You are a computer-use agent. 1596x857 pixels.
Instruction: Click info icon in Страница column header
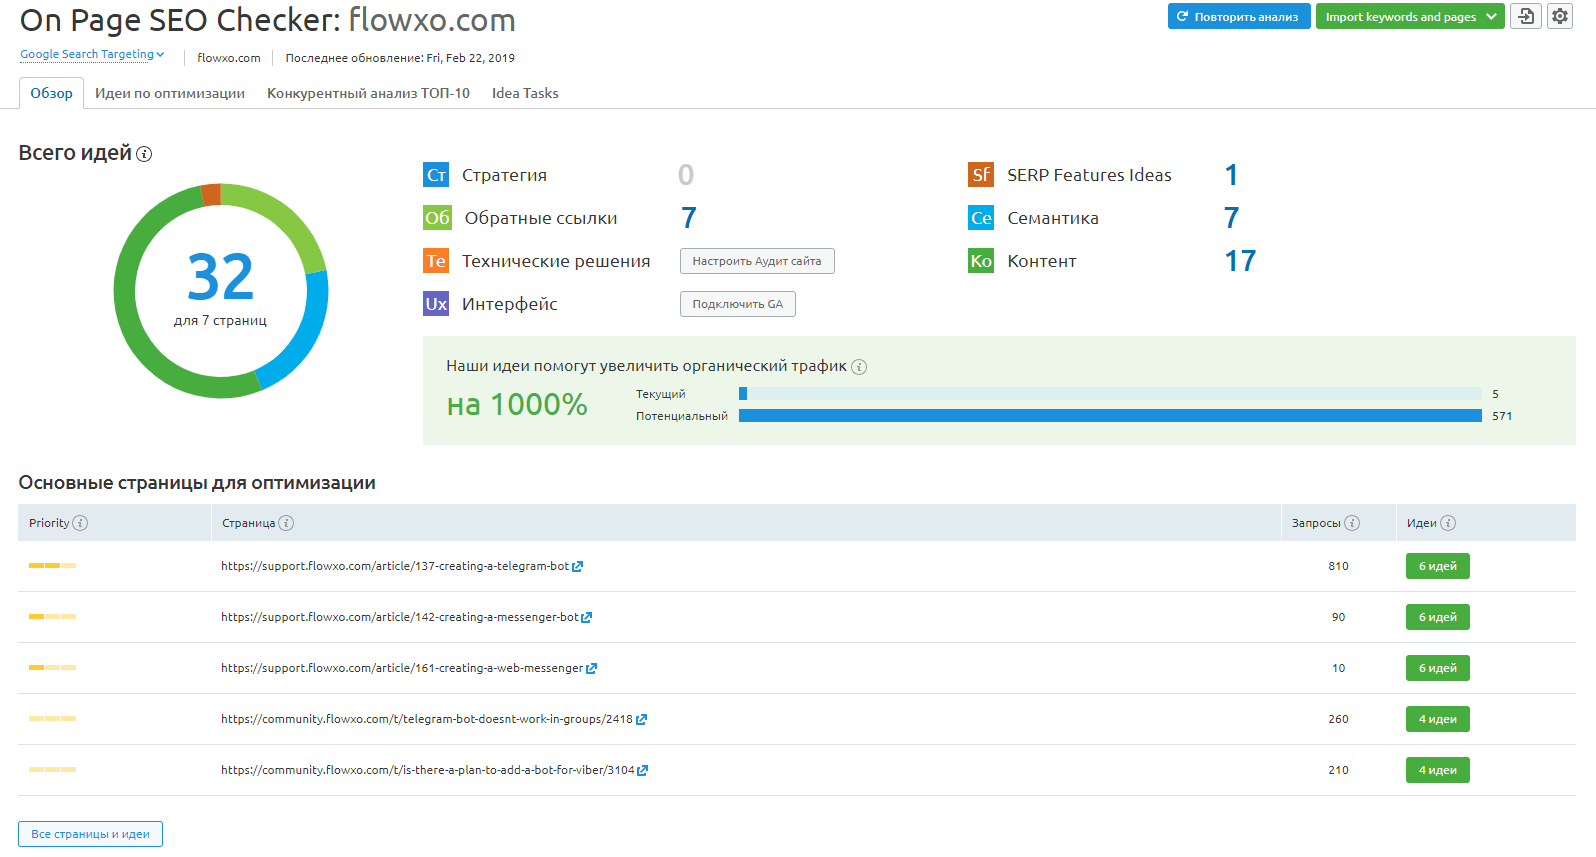286,523
